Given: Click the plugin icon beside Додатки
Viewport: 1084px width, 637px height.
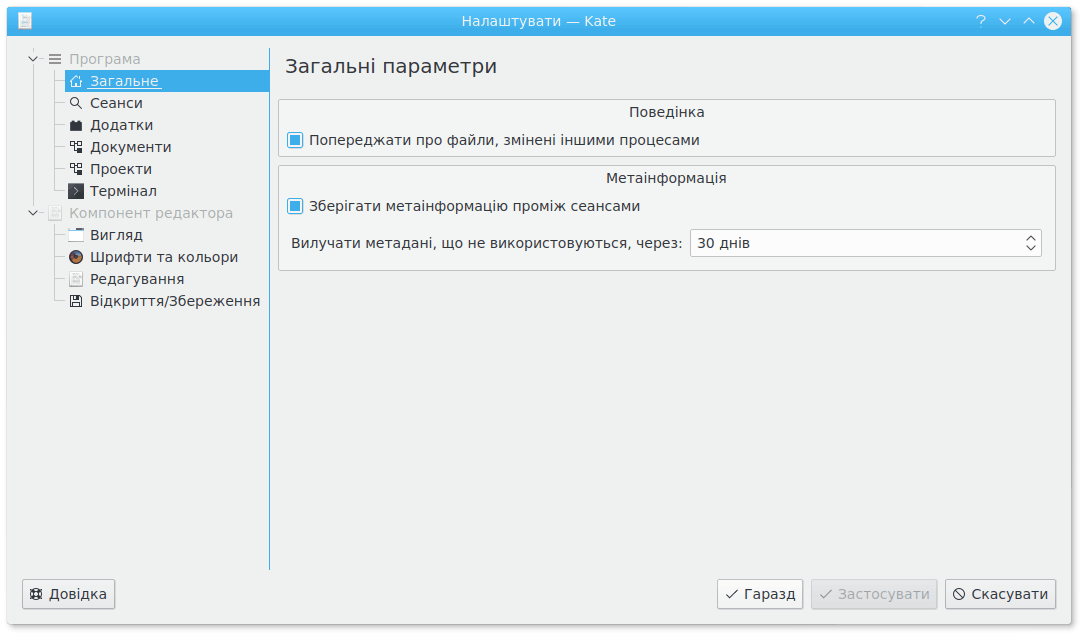Looking at the screenshot, I should coord(76,125).
